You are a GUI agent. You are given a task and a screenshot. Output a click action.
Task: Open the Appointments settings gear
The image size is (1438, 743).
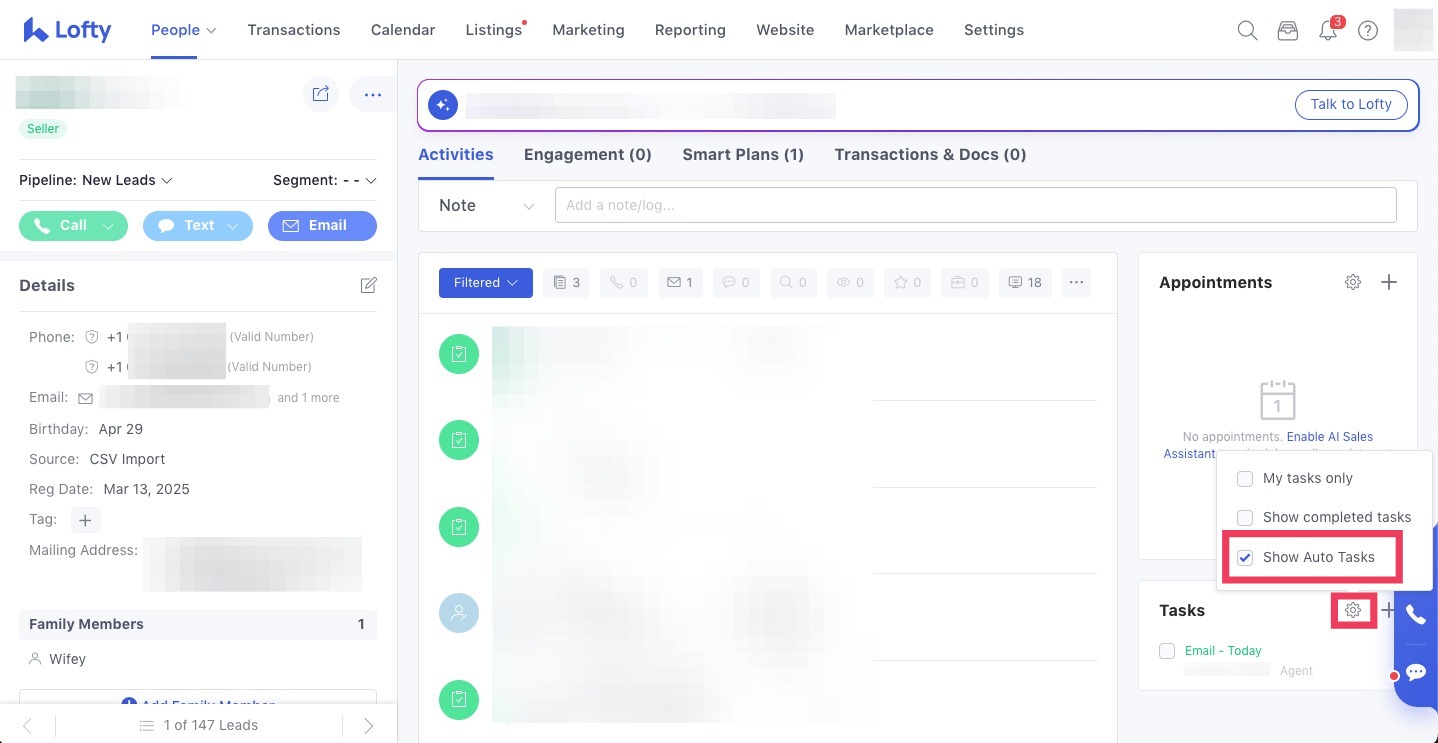1353,283
